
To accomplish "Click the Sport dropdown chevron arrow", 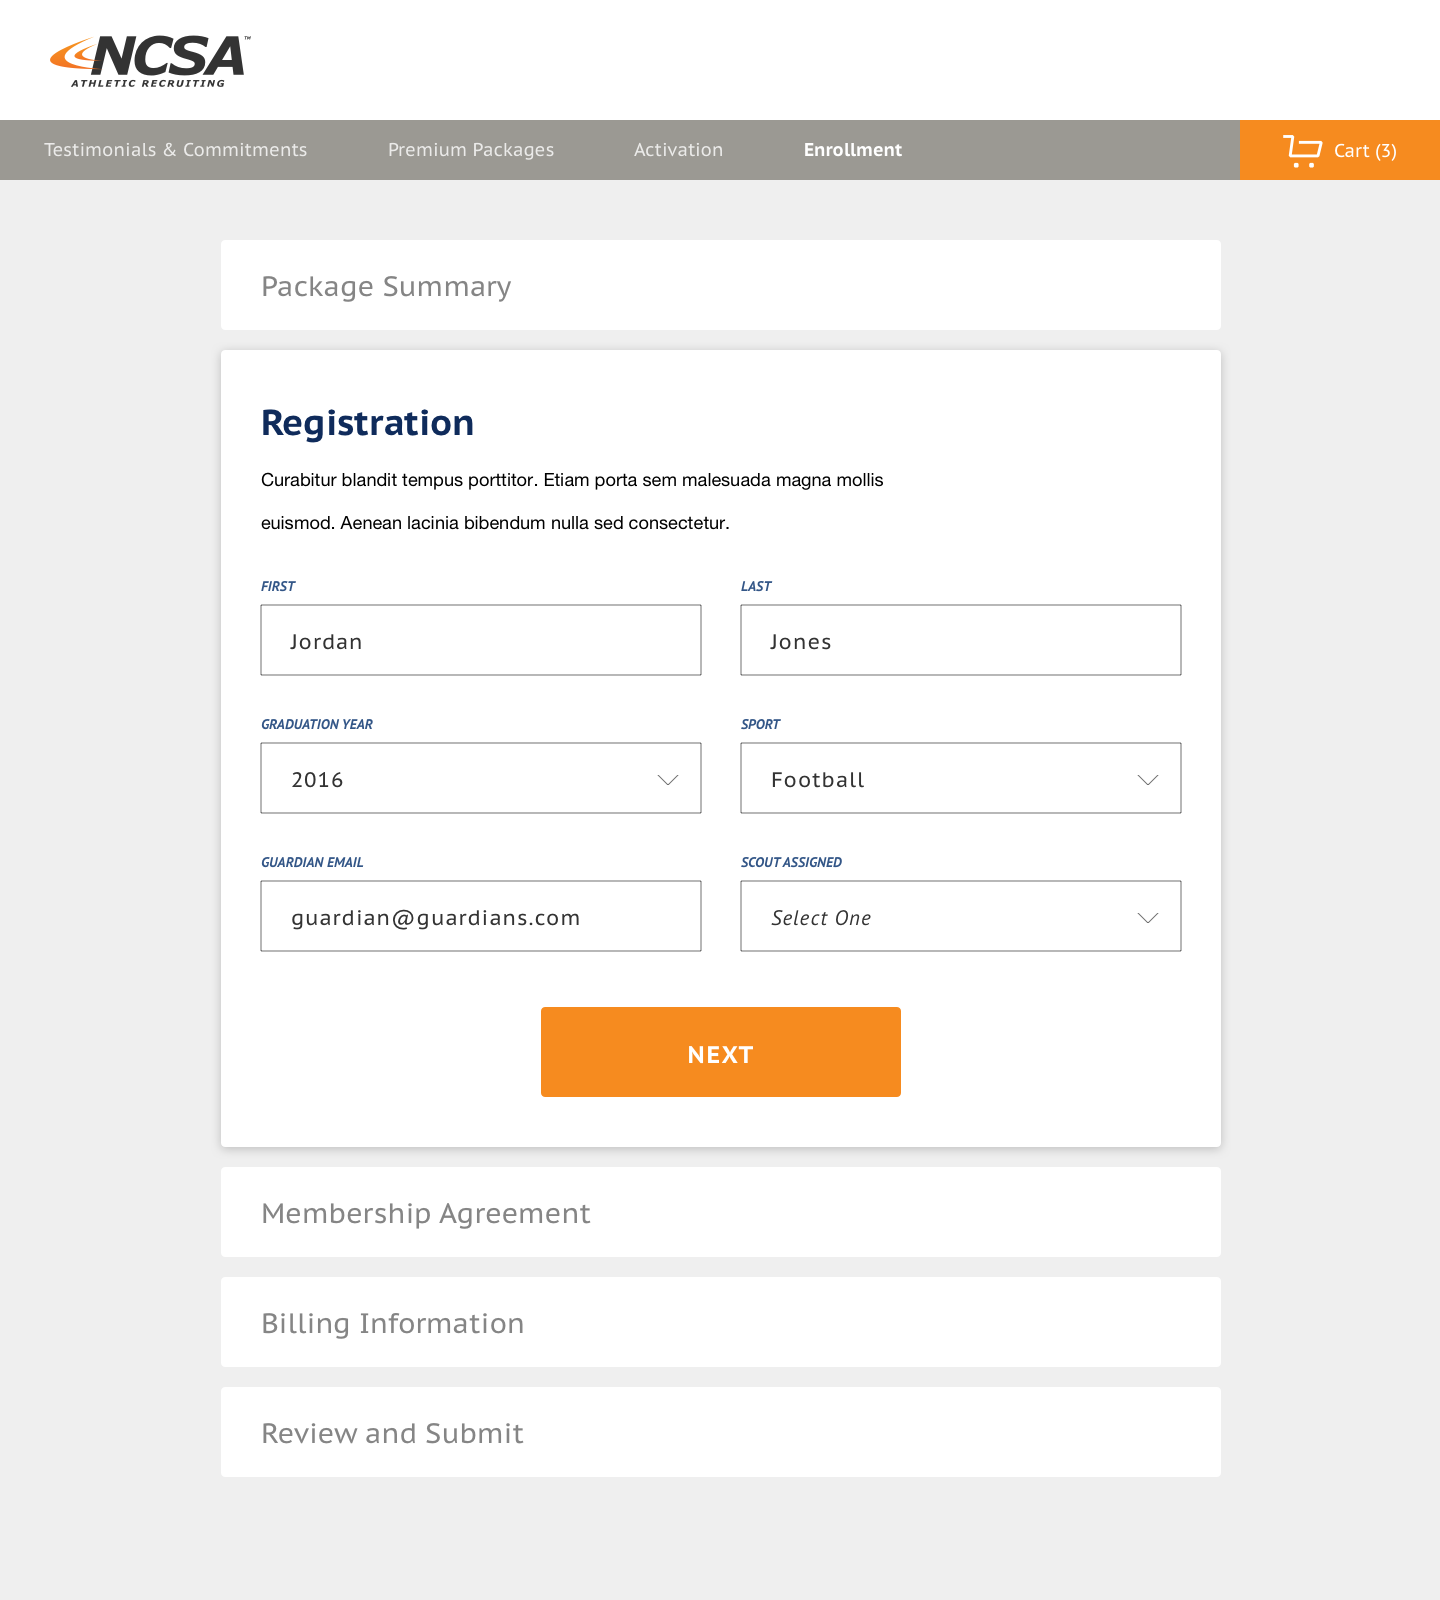I will click(1148, 780).
